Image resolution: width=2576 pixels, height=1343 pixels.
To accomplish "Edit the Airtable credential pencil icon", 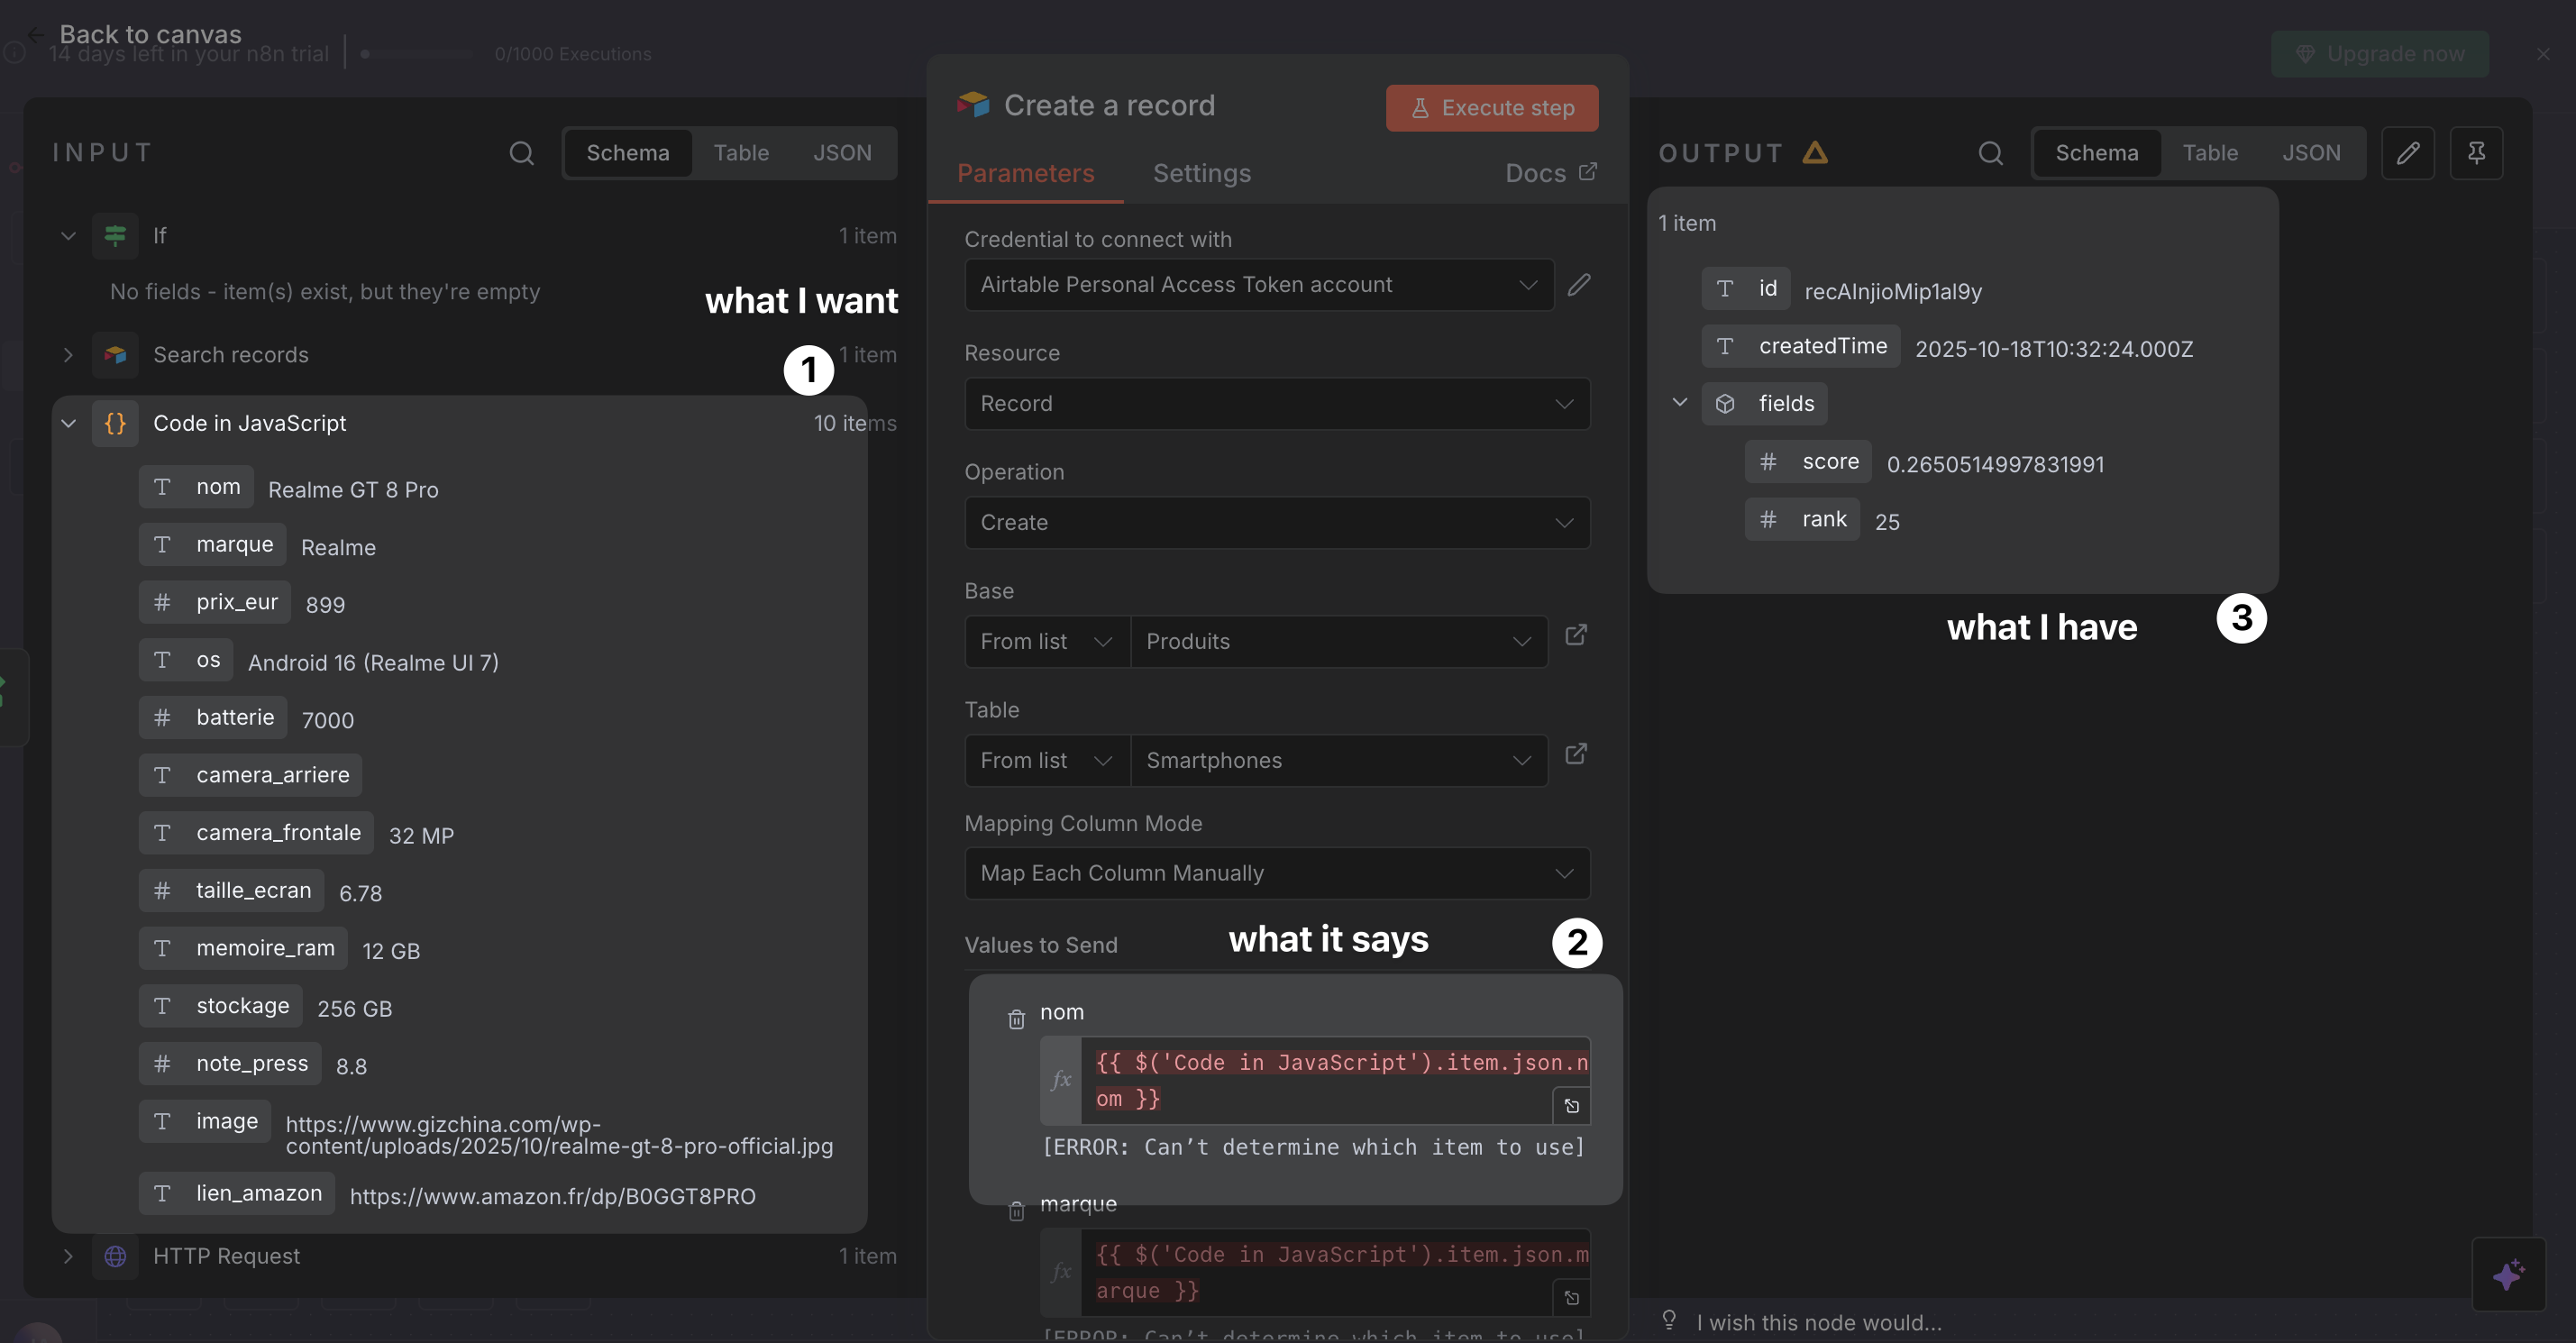I will (x=1579, y=285).
